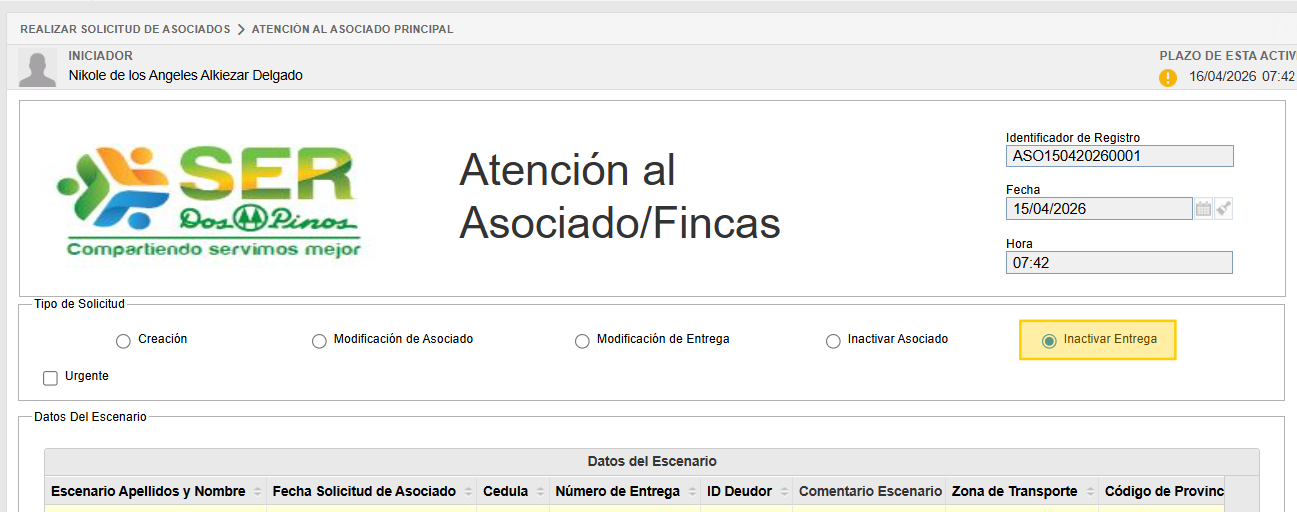The width and height of the screenshot is (1297, 512).
Task: Select the Inactivar Entrega radio button
Action: 1049,341
